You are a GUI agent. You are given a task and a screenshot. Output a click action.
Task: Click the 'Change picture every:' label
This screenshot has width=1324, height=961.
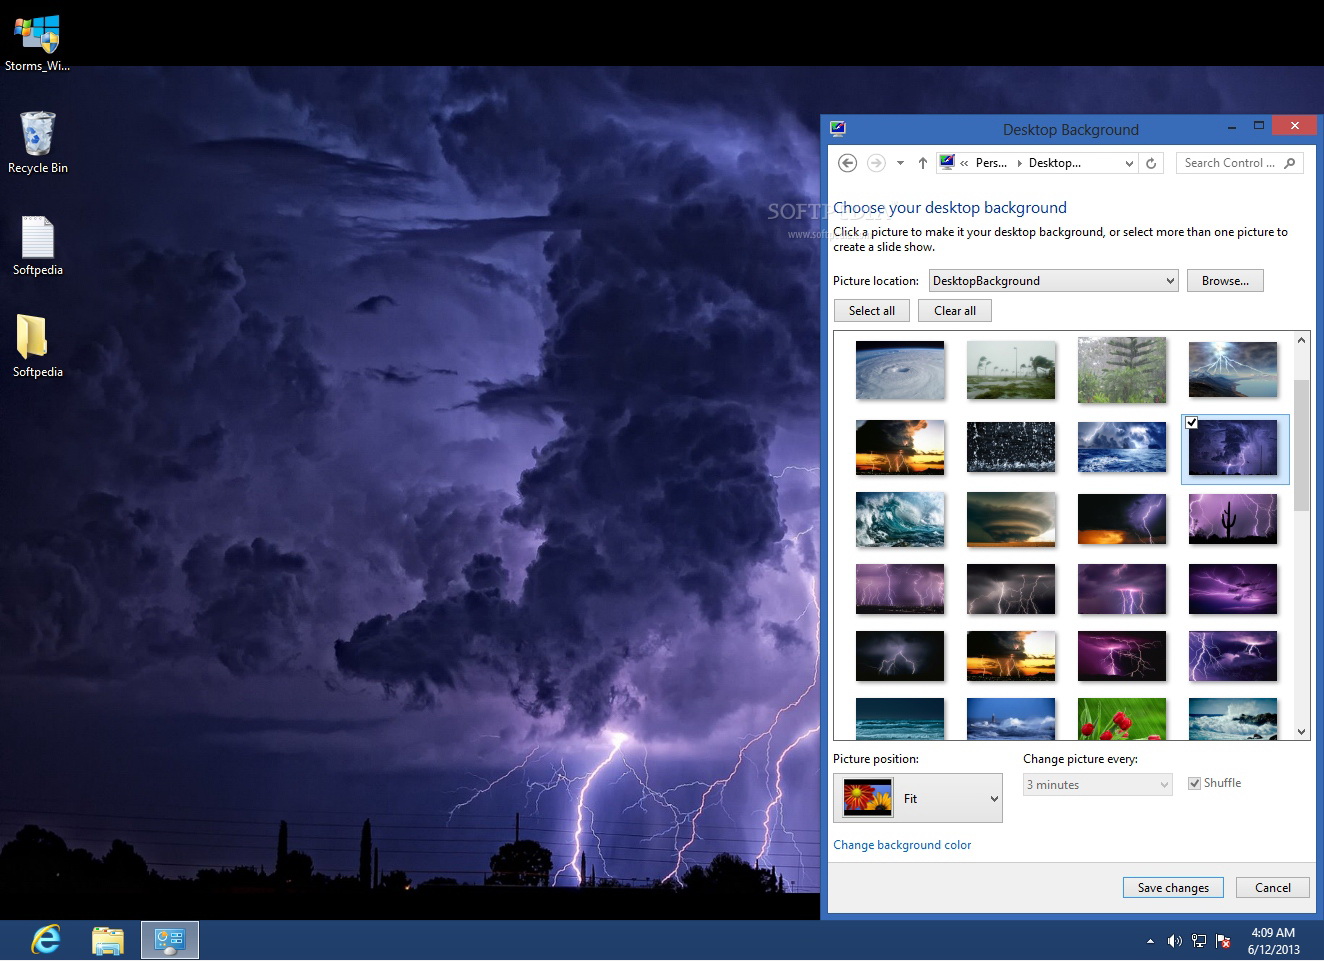(x=1080, y=759)
